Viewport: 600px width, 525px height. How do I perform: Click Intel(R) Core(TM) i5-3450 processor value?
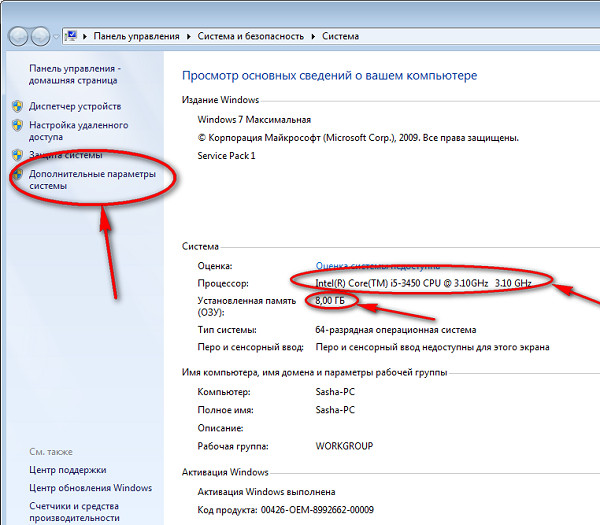point(423,283)
